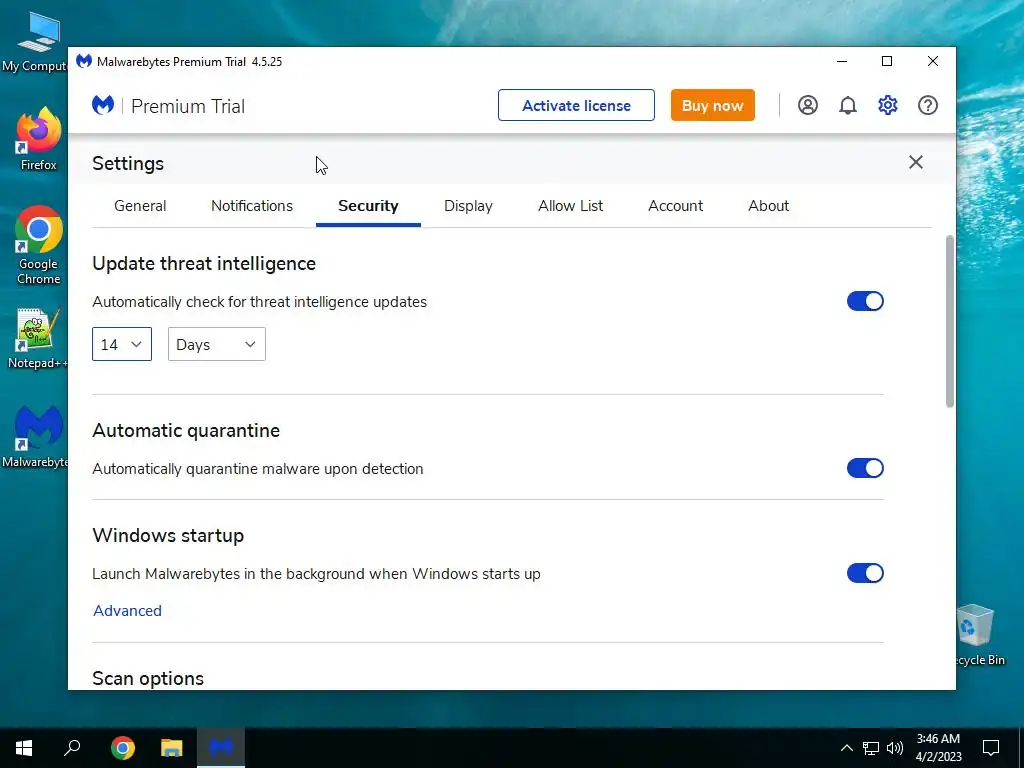Click the taskbar search magnifier
The height and width of the screenshot is (768, 1024).
click(x=72, y=748)
